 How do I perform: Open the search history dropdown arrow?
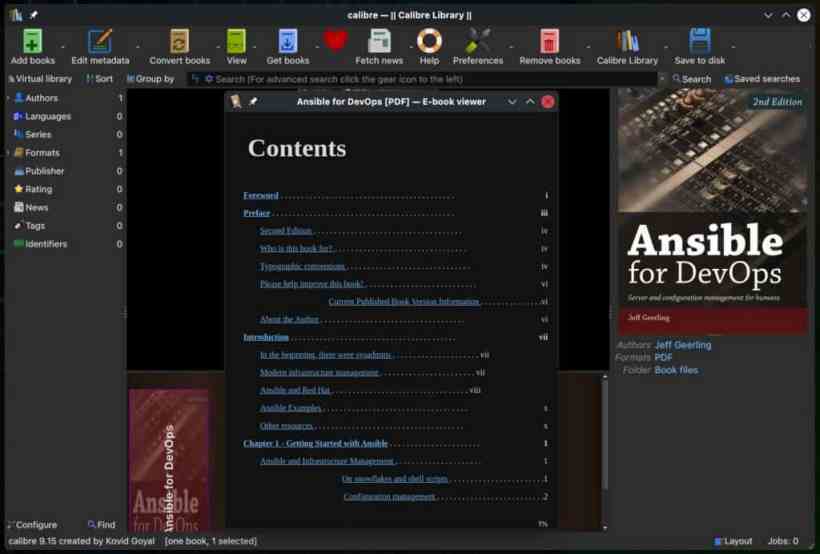pos(663,79)
